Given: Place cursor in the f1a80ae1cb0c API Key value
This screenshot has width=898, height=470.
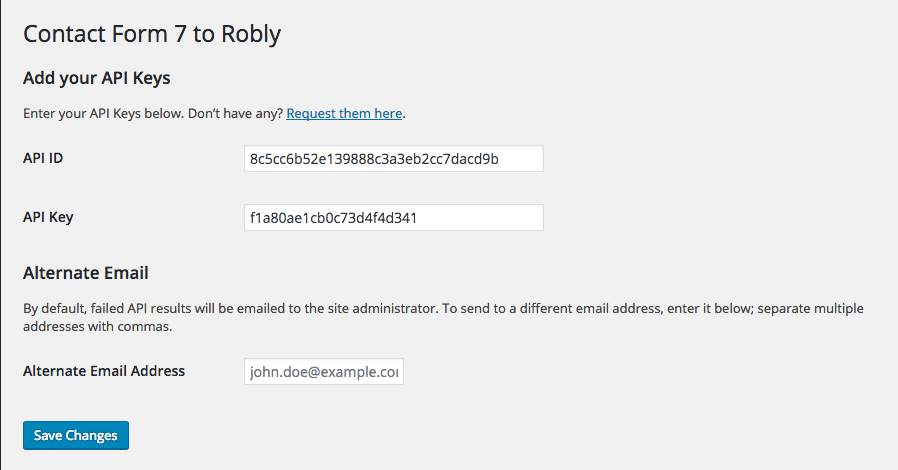Looking at the screenshot, I should coord(333,218).
